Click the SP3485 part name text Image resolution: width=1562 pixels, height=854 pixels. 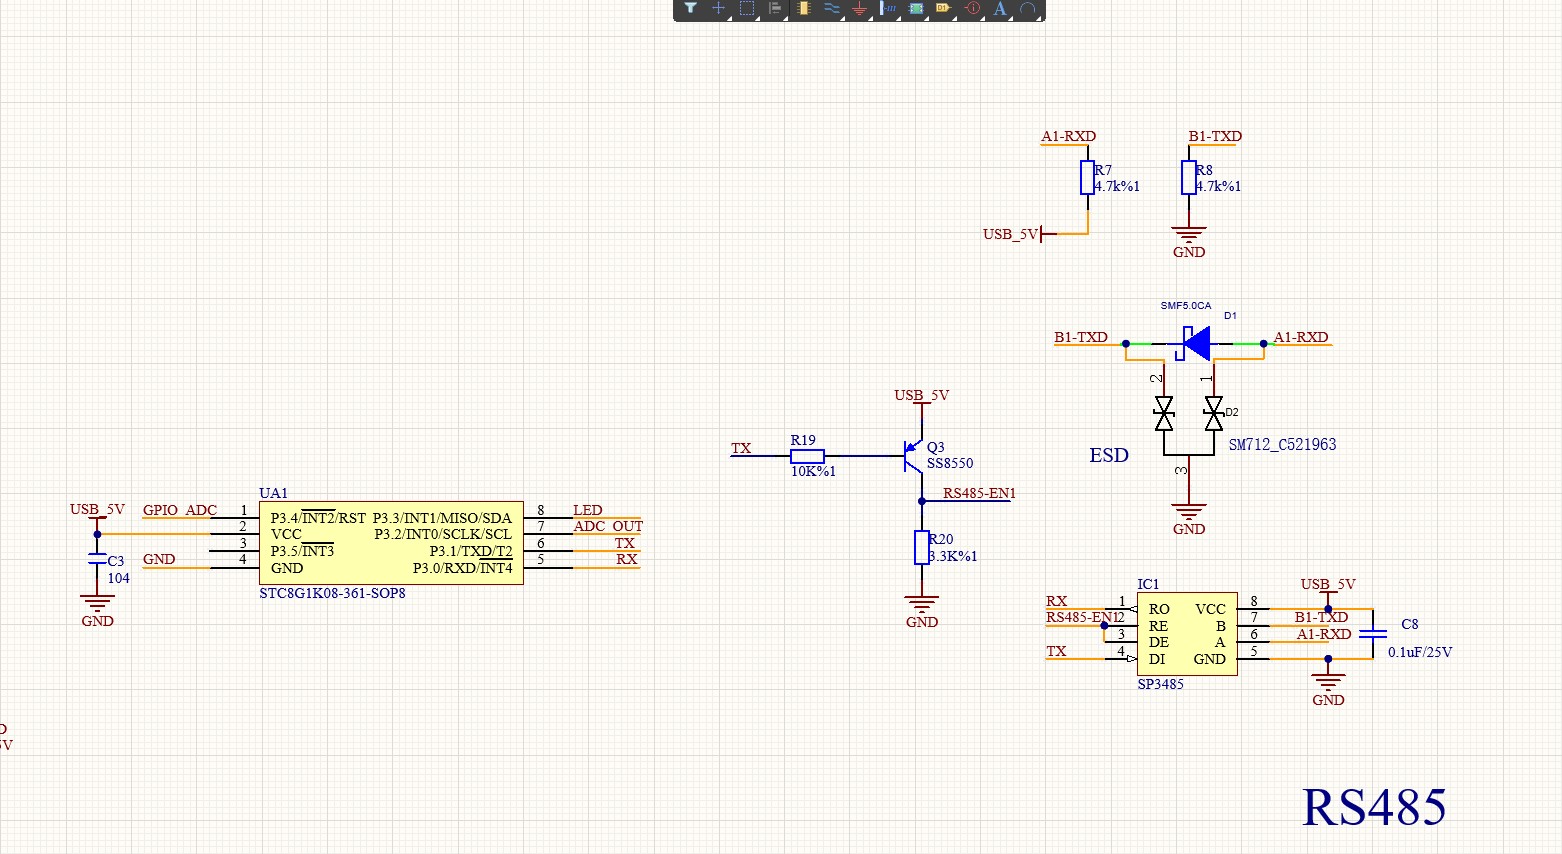[1160, 684]
